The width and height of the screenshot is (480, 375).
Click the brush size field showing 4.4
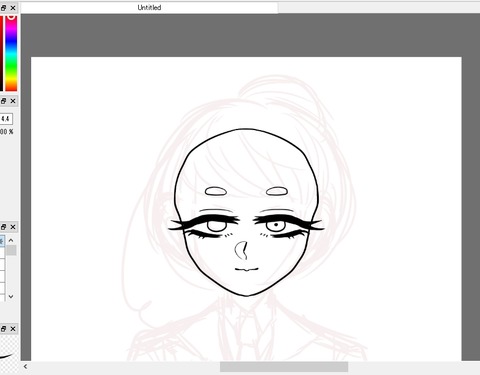pyautogui.click(x=6, y=118)
